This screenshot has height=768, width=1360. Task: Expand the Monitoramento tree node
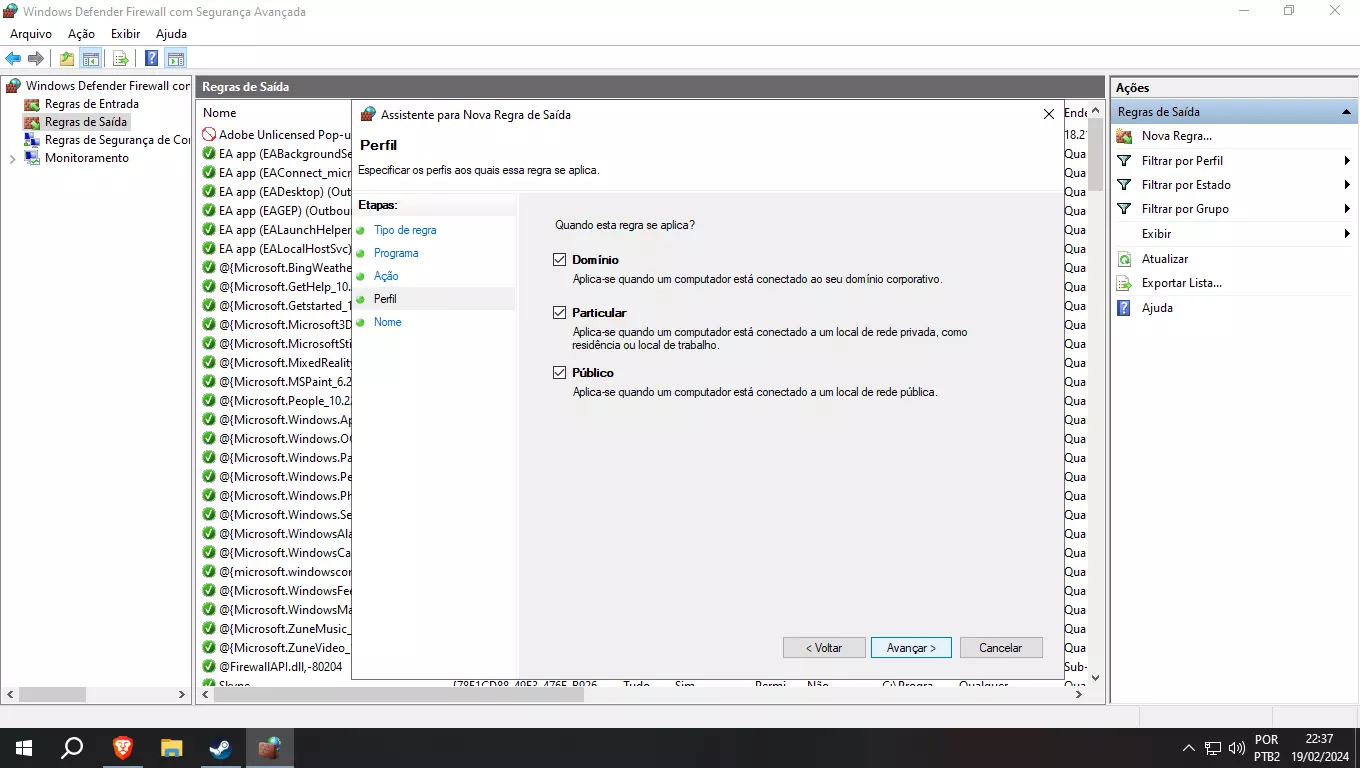pos(12,158)
